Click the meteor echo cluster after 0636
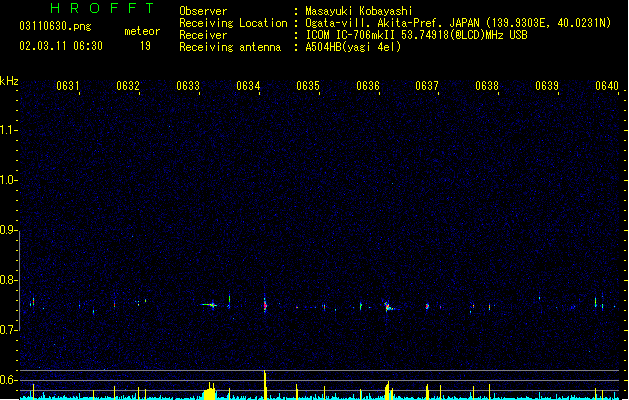The height and width of the screenshot is (400, 629). coord(388,307)
